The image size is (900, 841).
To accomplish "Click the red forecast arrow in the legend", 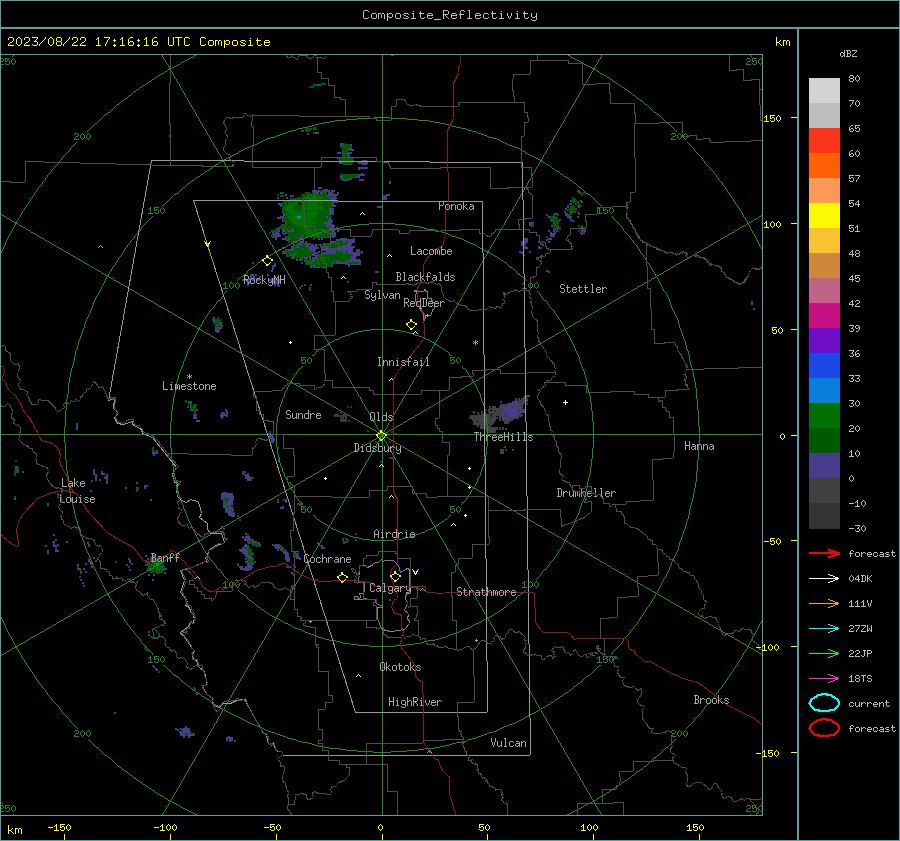I will pos(824,553).
